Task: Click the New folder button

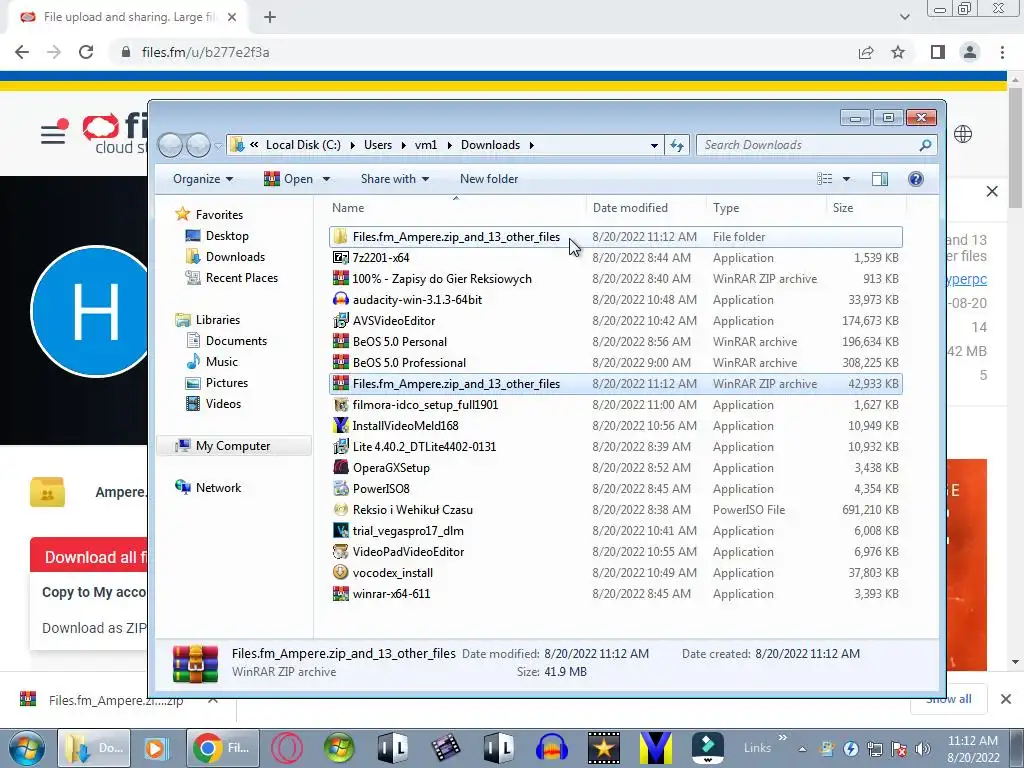Action: pos(488,179)
